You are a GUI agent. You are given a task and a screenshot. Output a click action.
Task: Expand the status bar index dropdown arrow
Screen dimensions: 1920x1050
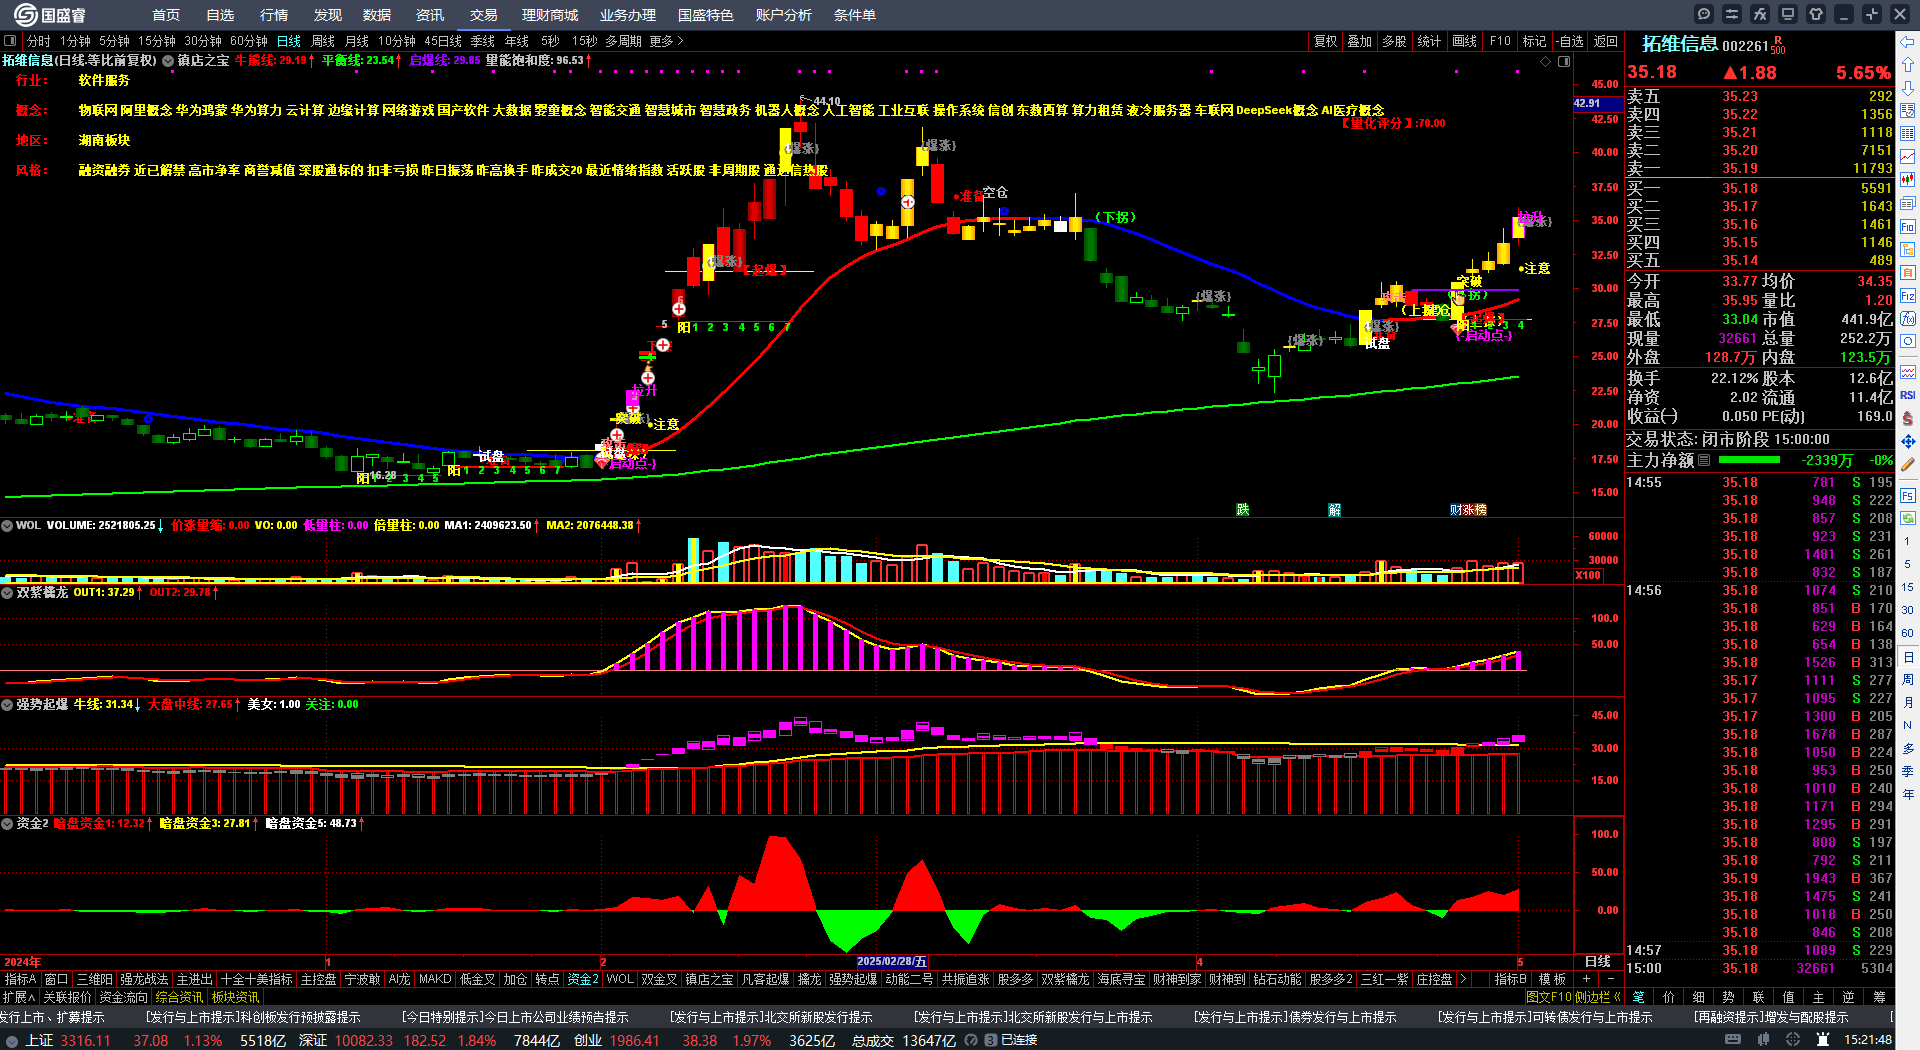tap(12, 1041)
